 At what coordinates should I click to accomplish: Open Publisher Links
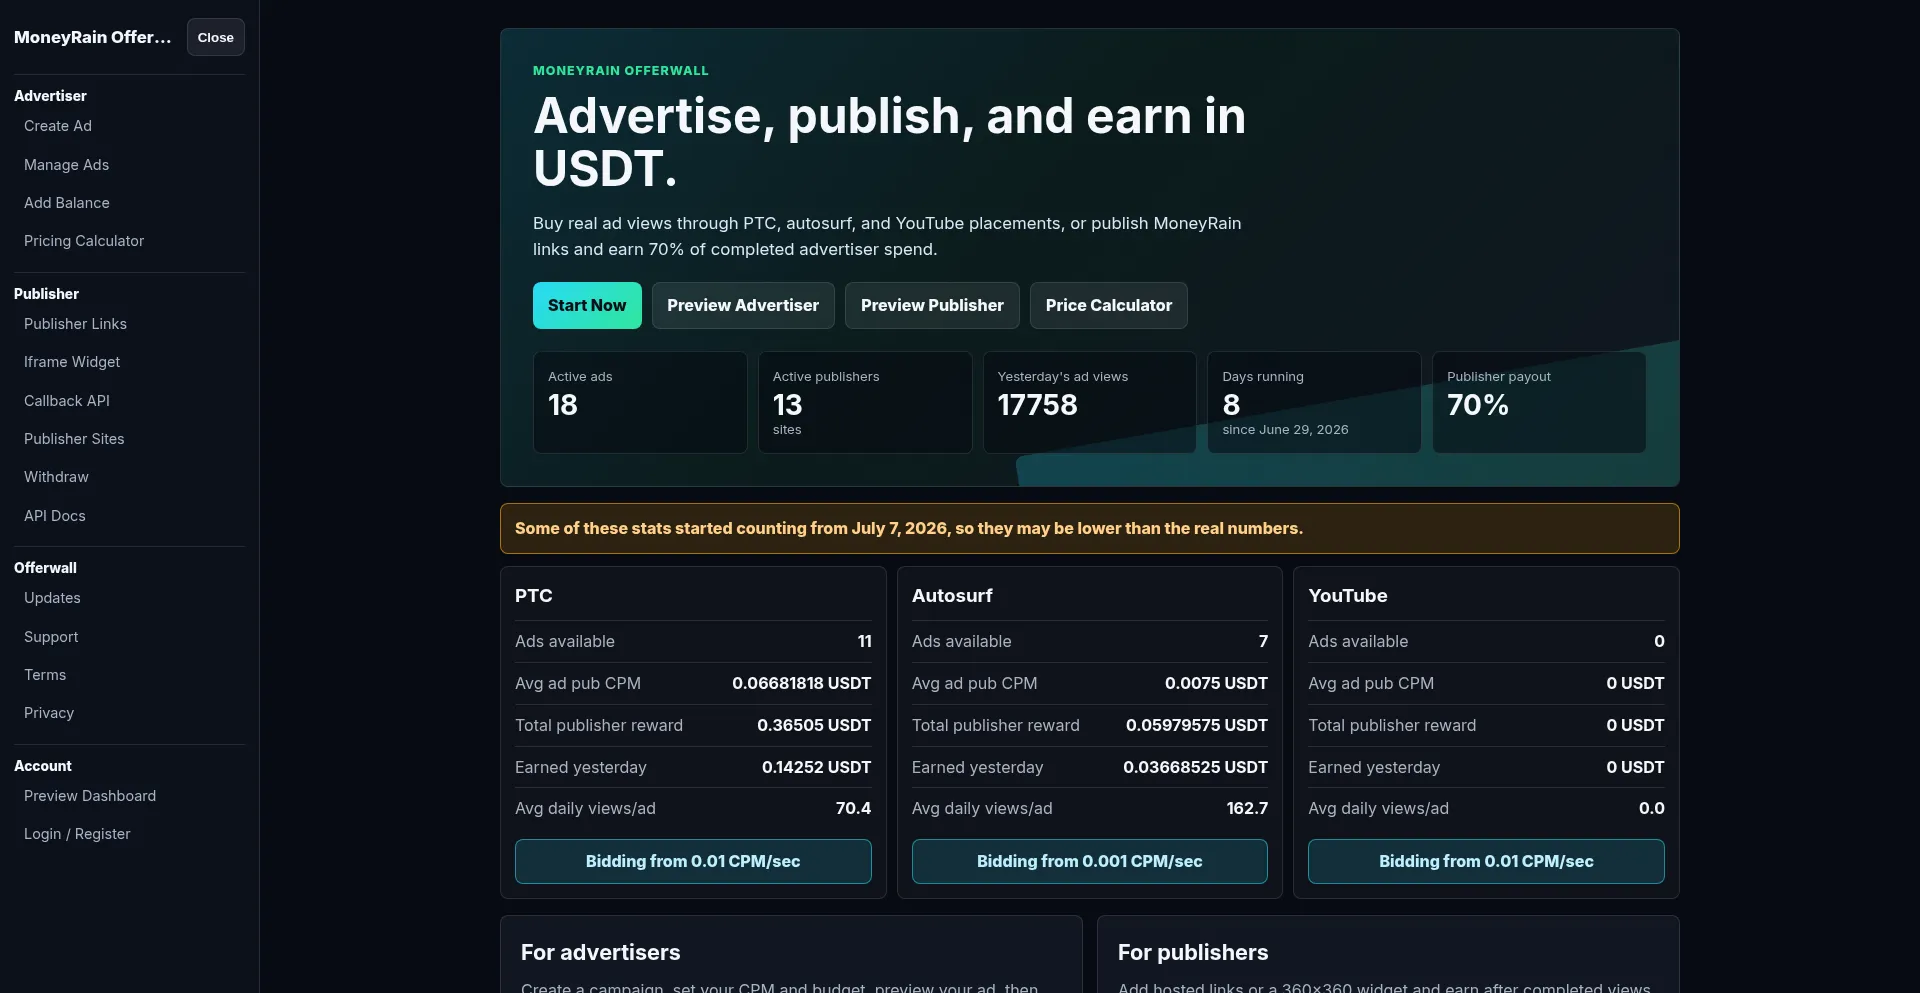(x=75, y=324)
